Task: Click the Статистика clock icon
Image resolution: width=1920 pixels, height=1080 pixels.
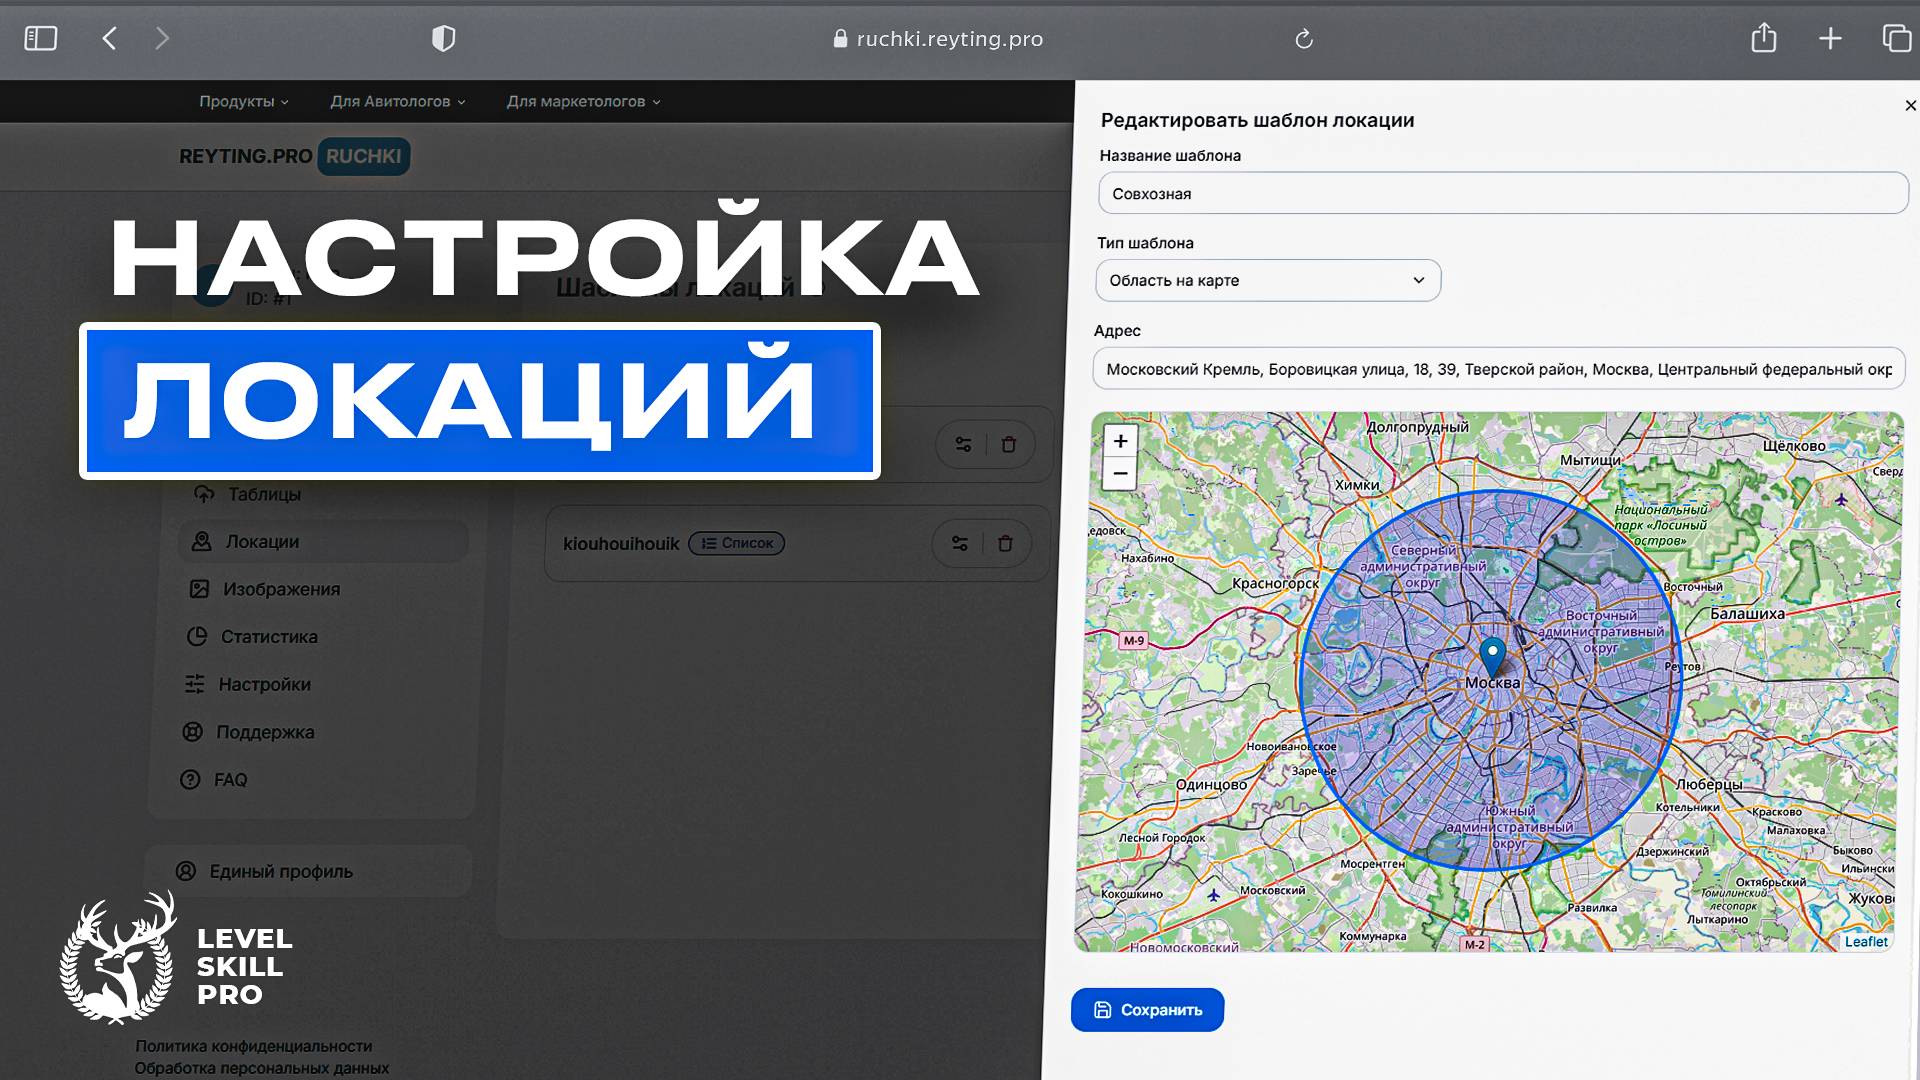Action: point(199,636)
